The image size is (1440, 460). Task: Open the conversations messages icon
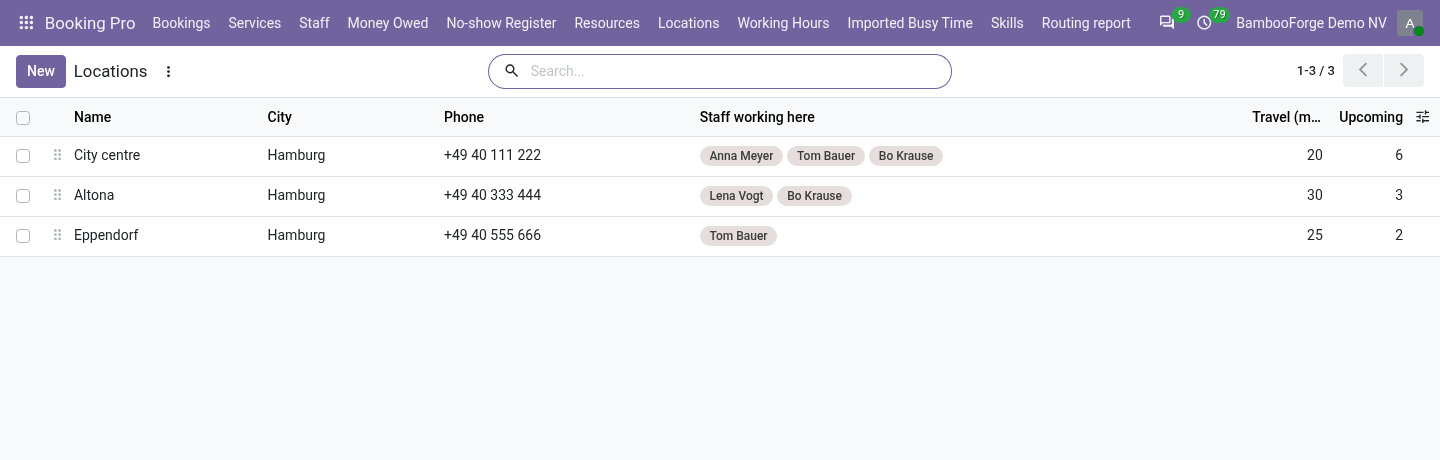pyautogui.click(x=1167, y=23)
